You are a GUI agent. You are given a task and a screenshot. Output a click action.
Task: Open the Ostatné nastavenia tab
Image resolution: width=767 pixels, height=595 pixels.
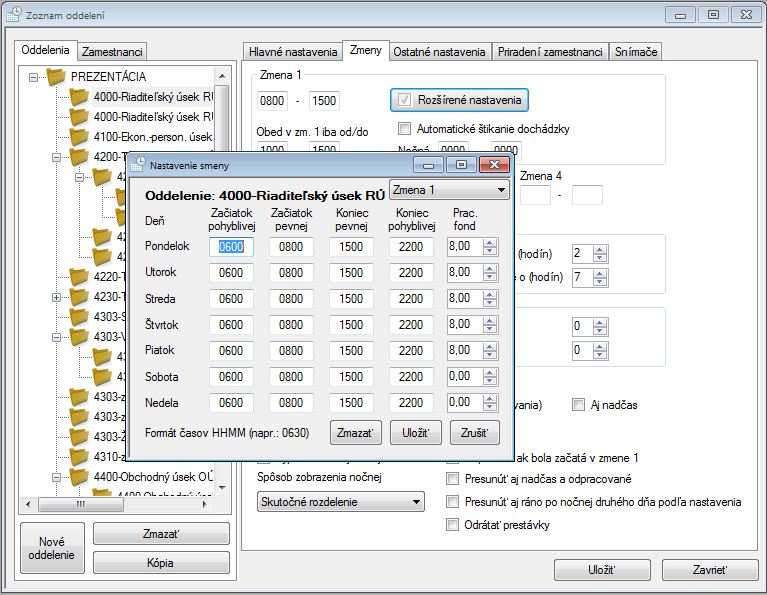tap(439, 52)
